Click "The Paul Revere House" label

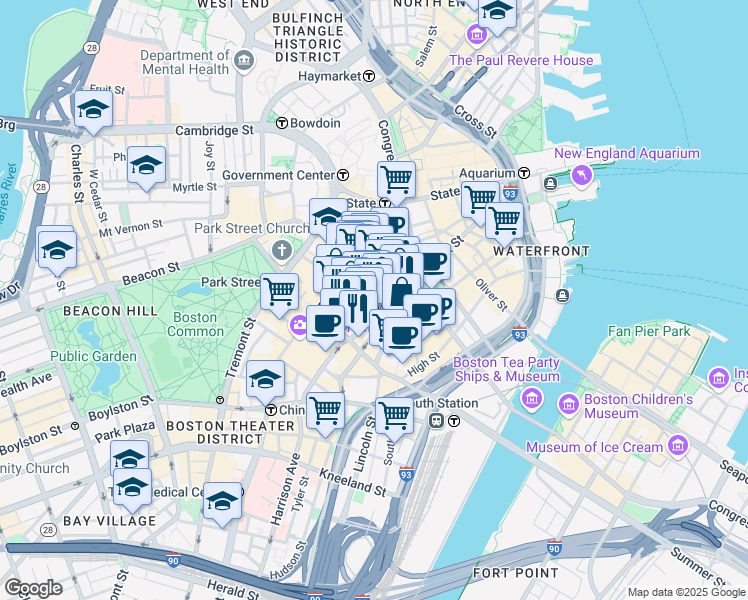point(521,61)
